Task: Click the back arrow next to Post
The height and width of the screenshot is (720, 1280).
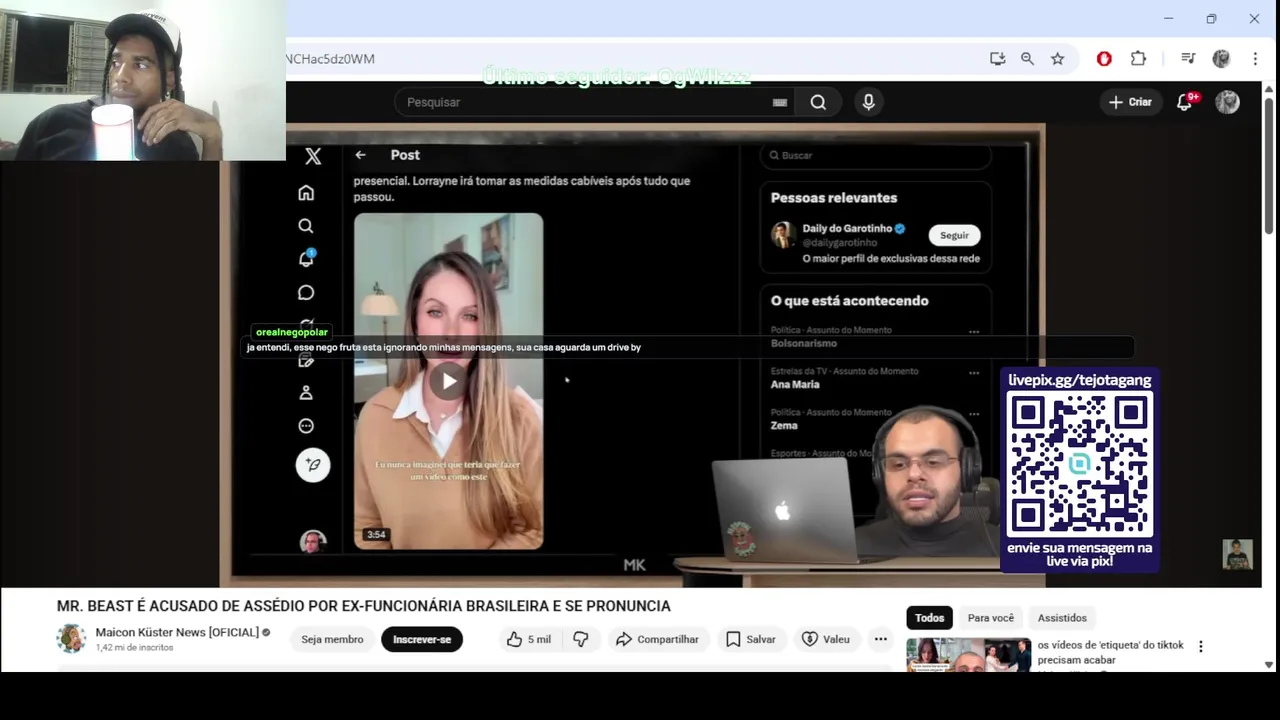Action: pos(360,155)
